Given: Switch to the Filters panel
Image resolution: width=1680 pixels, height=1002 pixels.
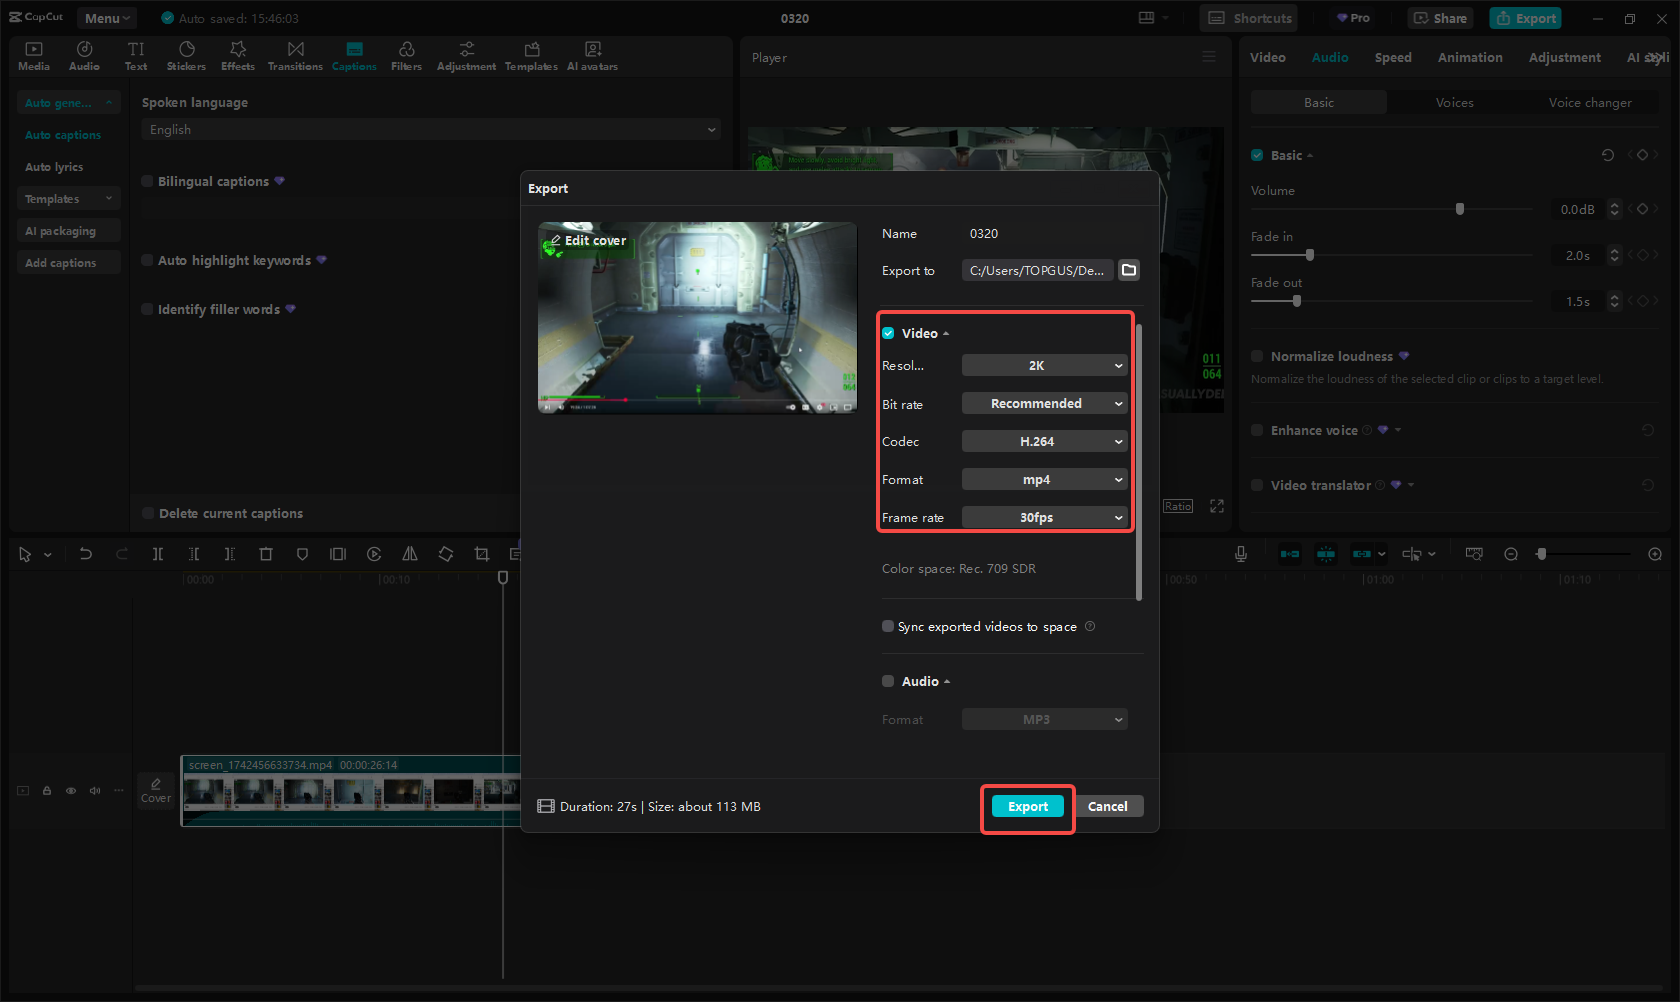Looking at the screenshot, I should [406, 55].
